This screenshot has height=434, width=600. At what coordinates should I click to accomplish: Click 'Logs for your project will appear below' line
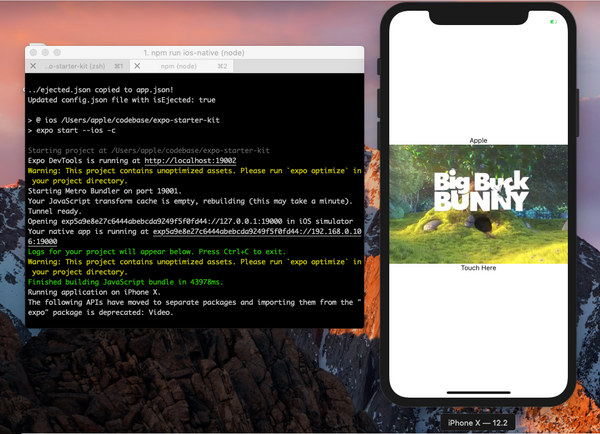(157, 252)
